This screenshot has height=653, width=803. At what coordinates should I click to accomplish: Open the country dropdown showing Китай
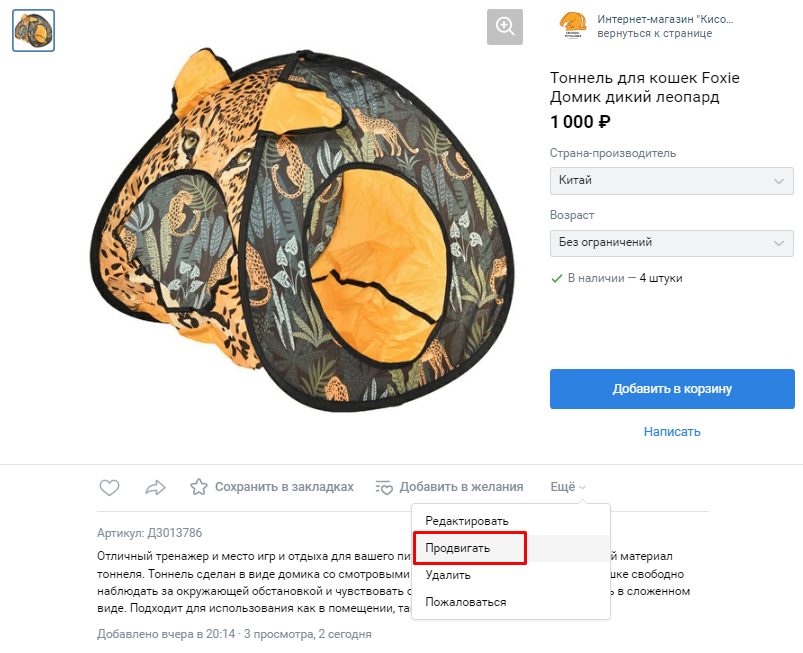[672, 181]
